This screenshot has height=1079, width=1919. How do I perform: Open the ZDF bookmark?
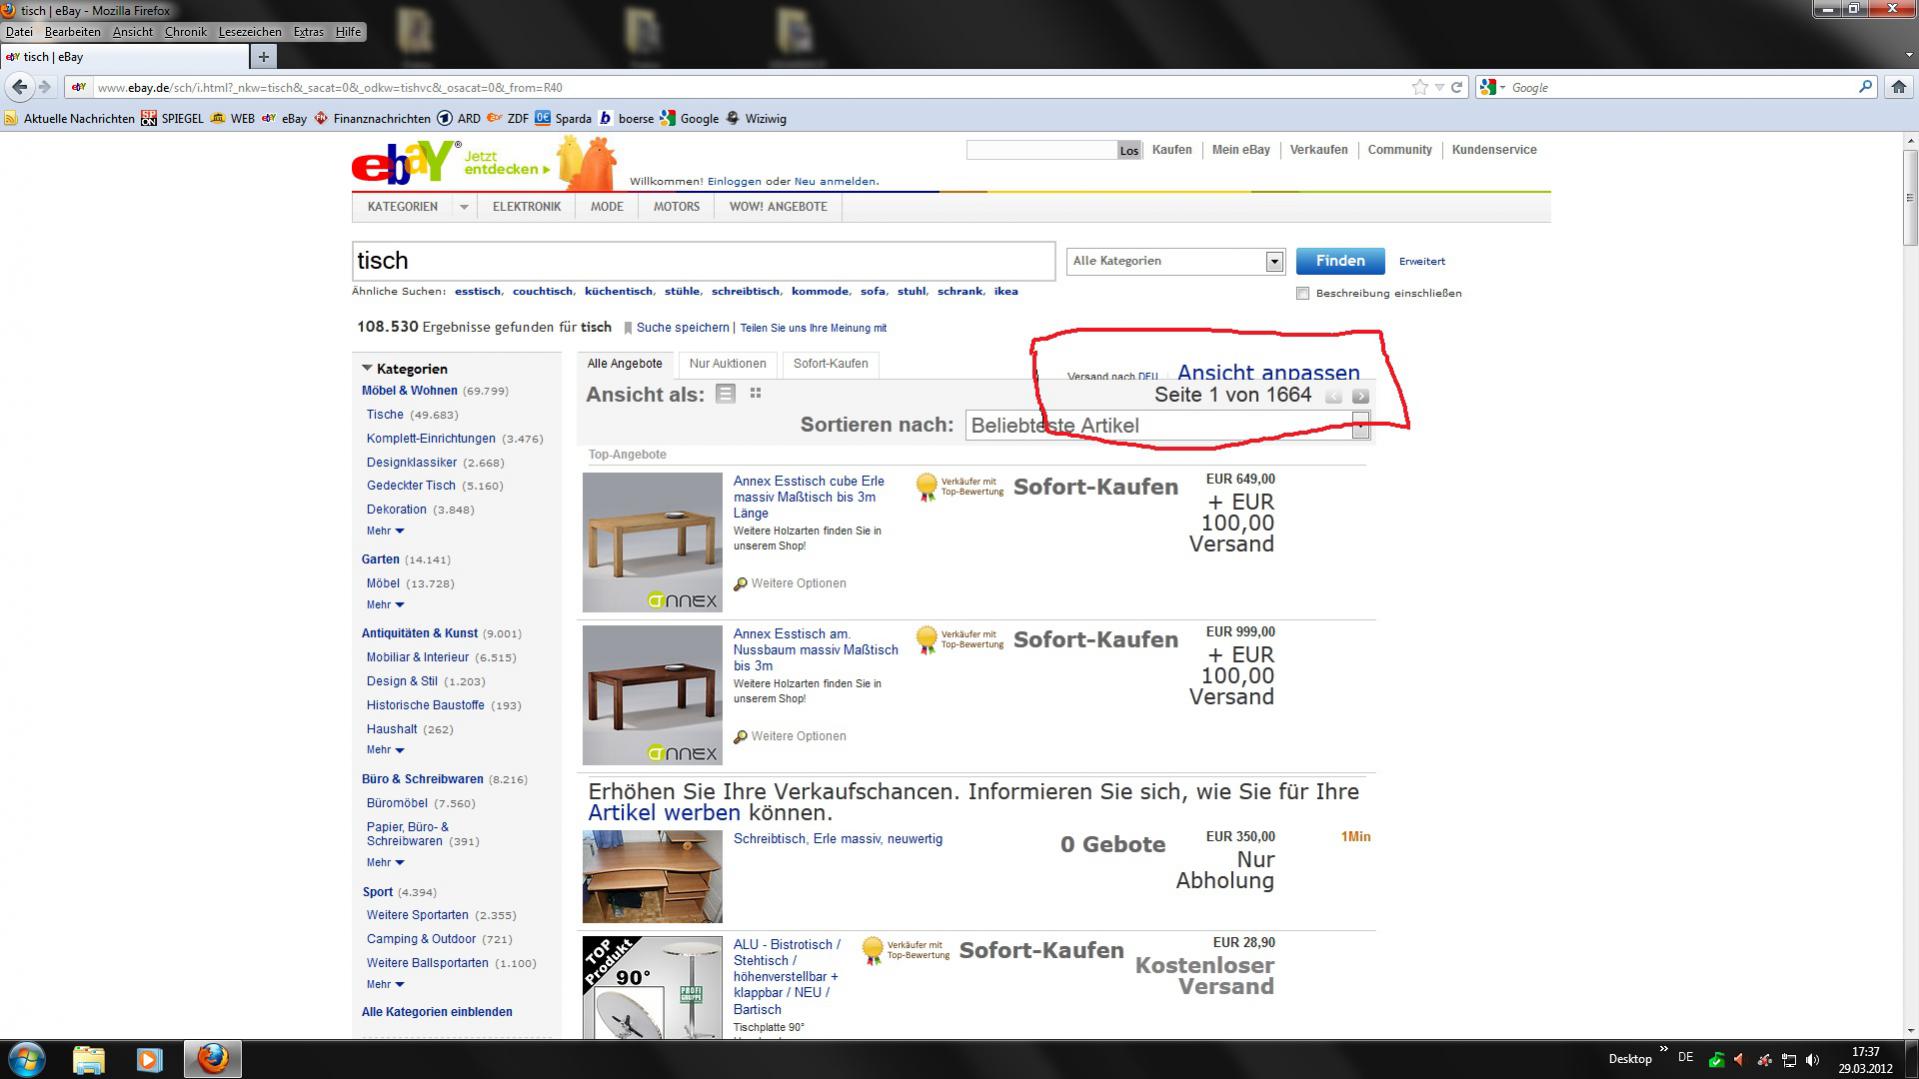508,118
